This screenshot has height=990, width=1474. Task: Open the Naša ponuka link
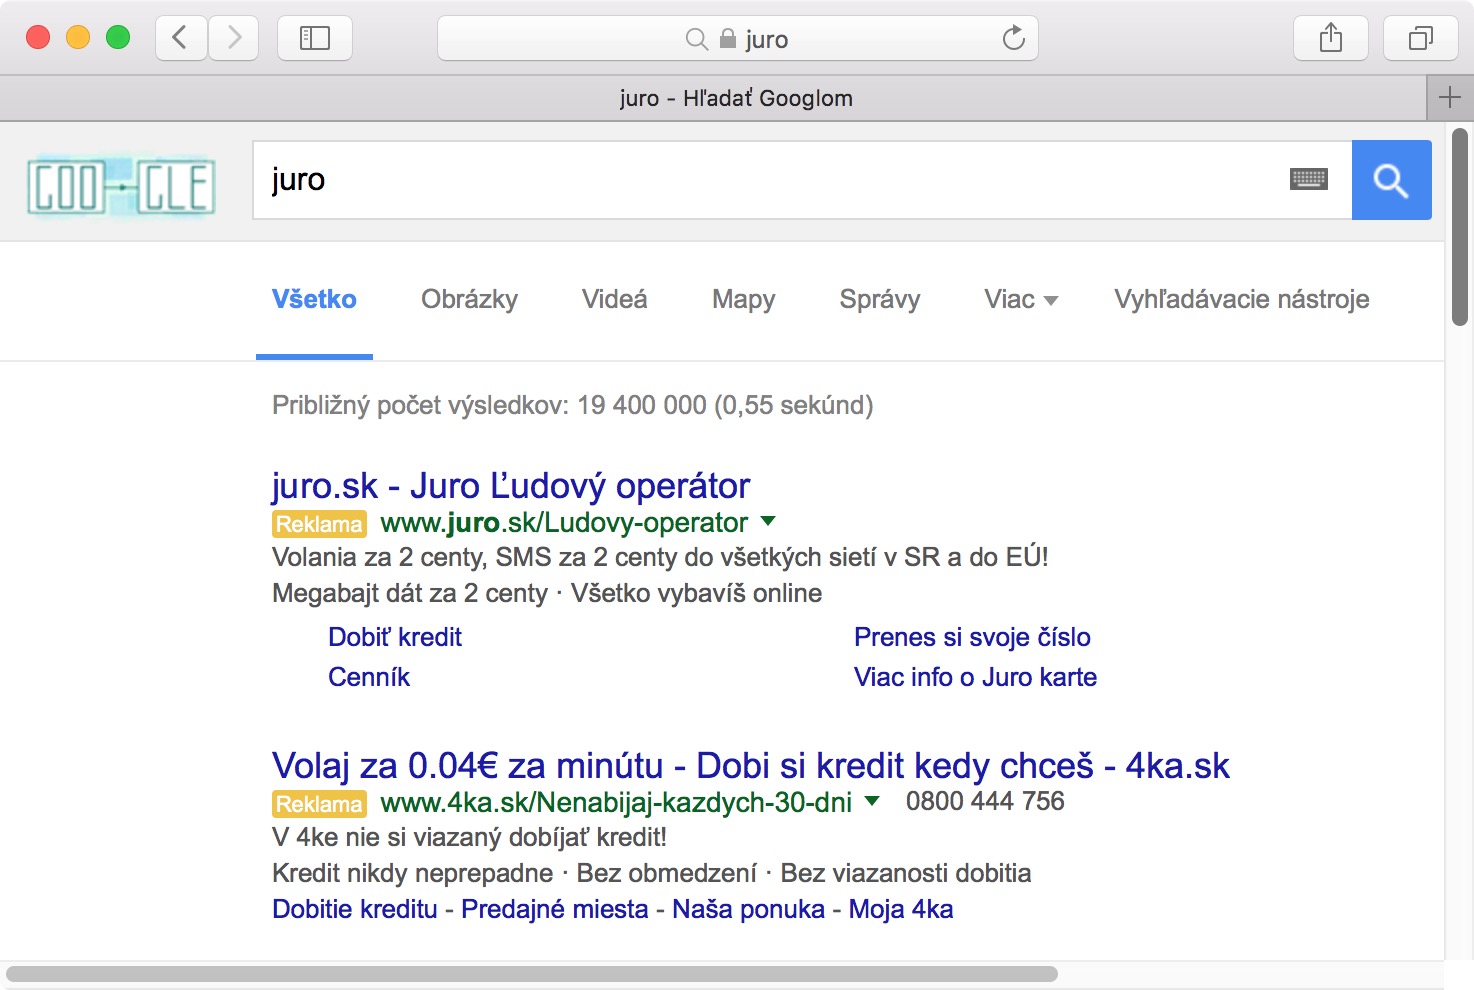(748, 909)
